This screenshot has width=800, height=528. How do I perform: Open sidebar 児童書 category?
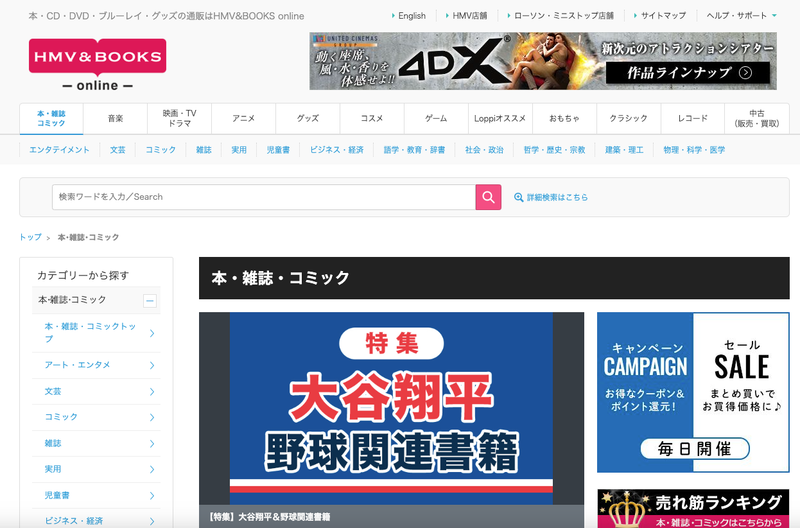click(57, 495)
